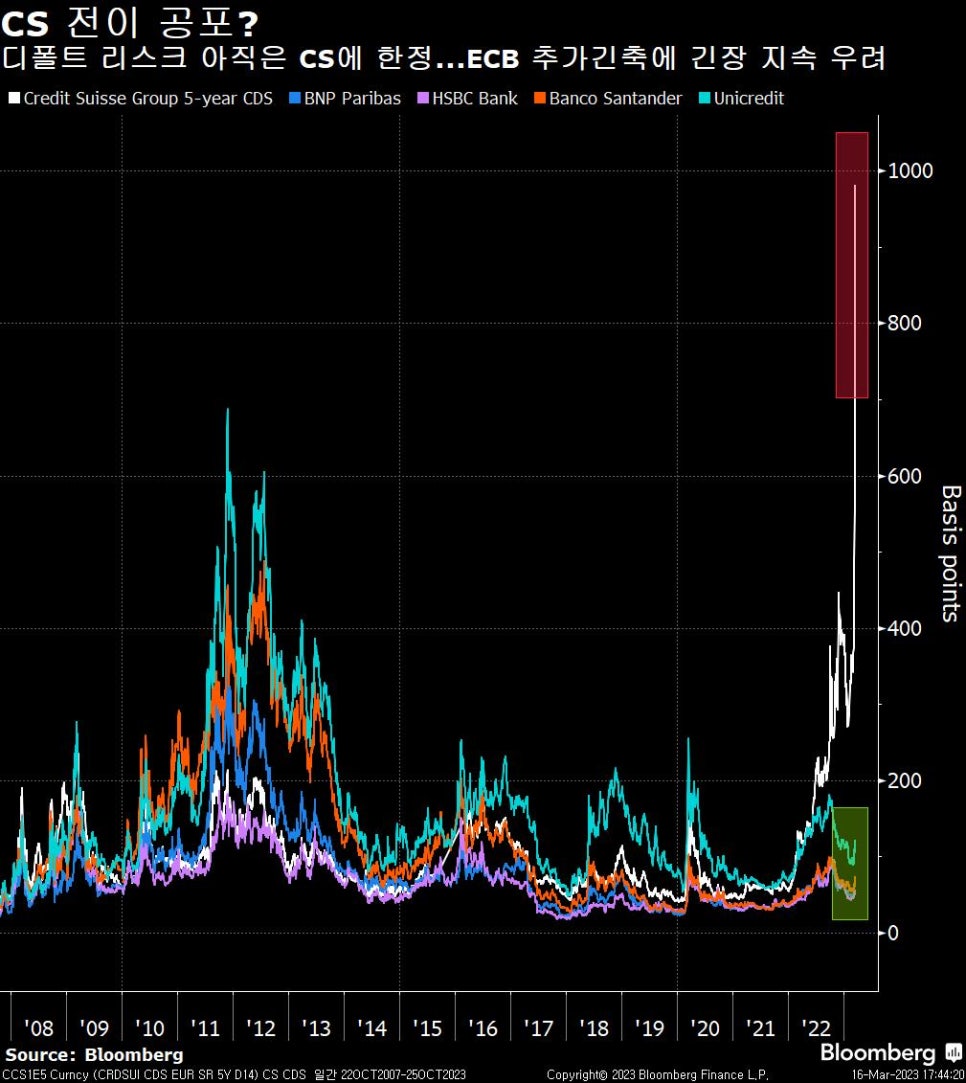Screen dimensions: 966x1083
Task: Click the 1000 y-axis tick label
Action: point(910,171)
